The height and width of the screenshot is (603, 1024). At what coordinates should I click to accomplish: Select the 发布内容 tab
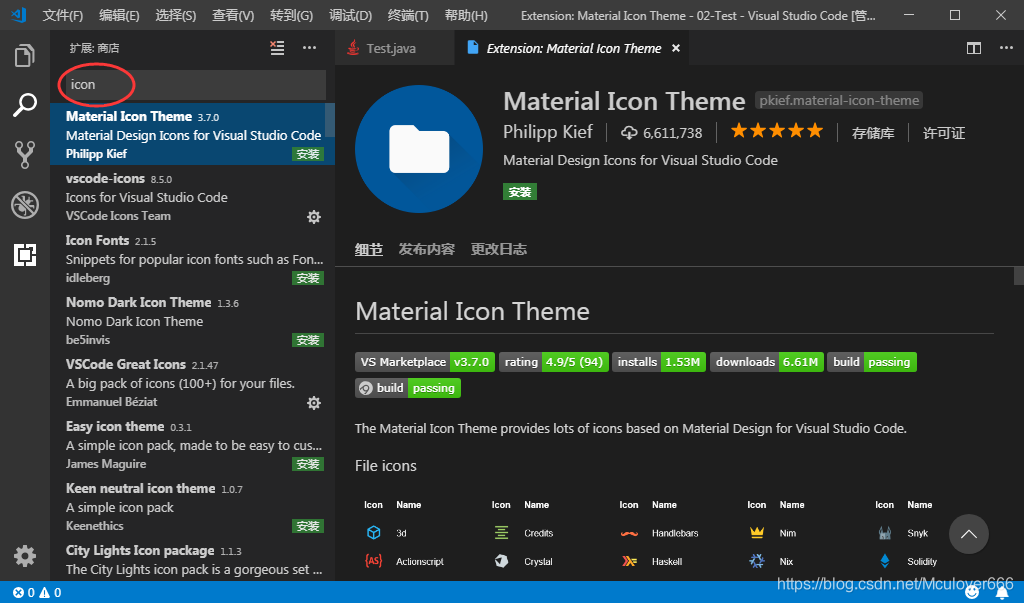426,250
